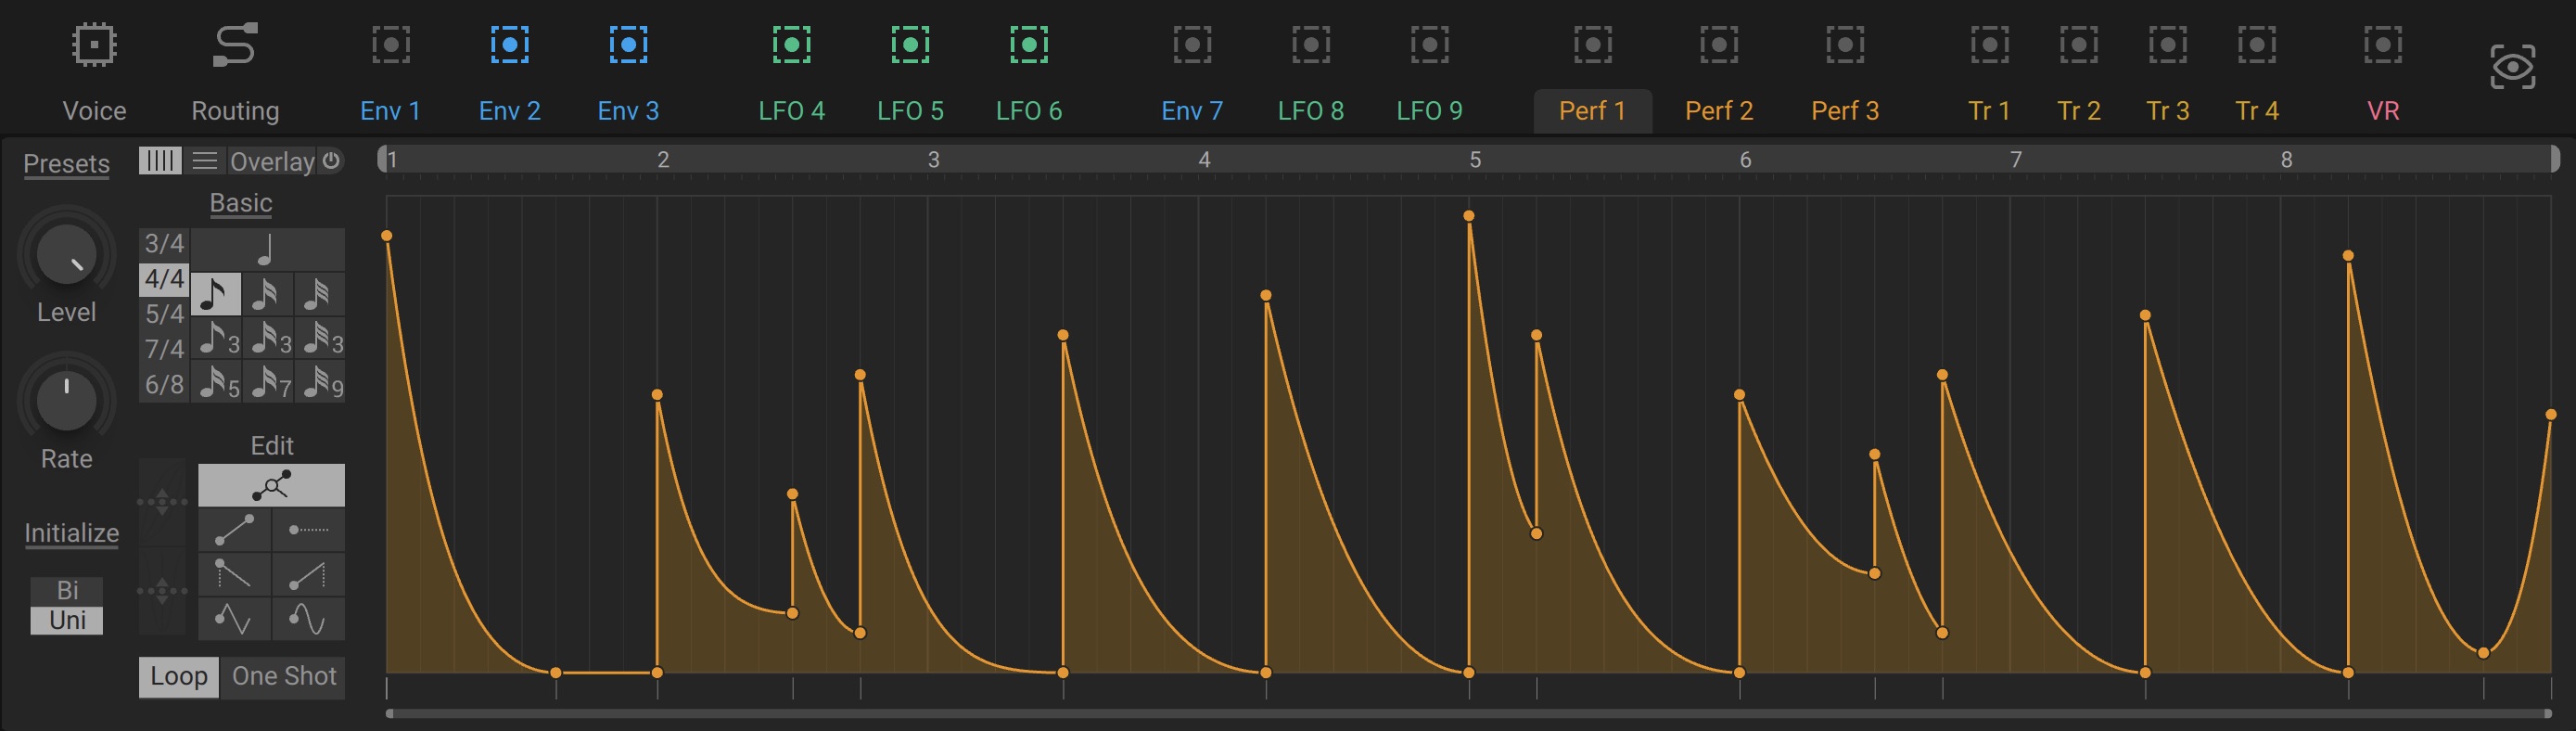The height and width of the screenshot is (731, 2576).
Task: Open the VR modulation tab
Action: tap(2383, 68)
